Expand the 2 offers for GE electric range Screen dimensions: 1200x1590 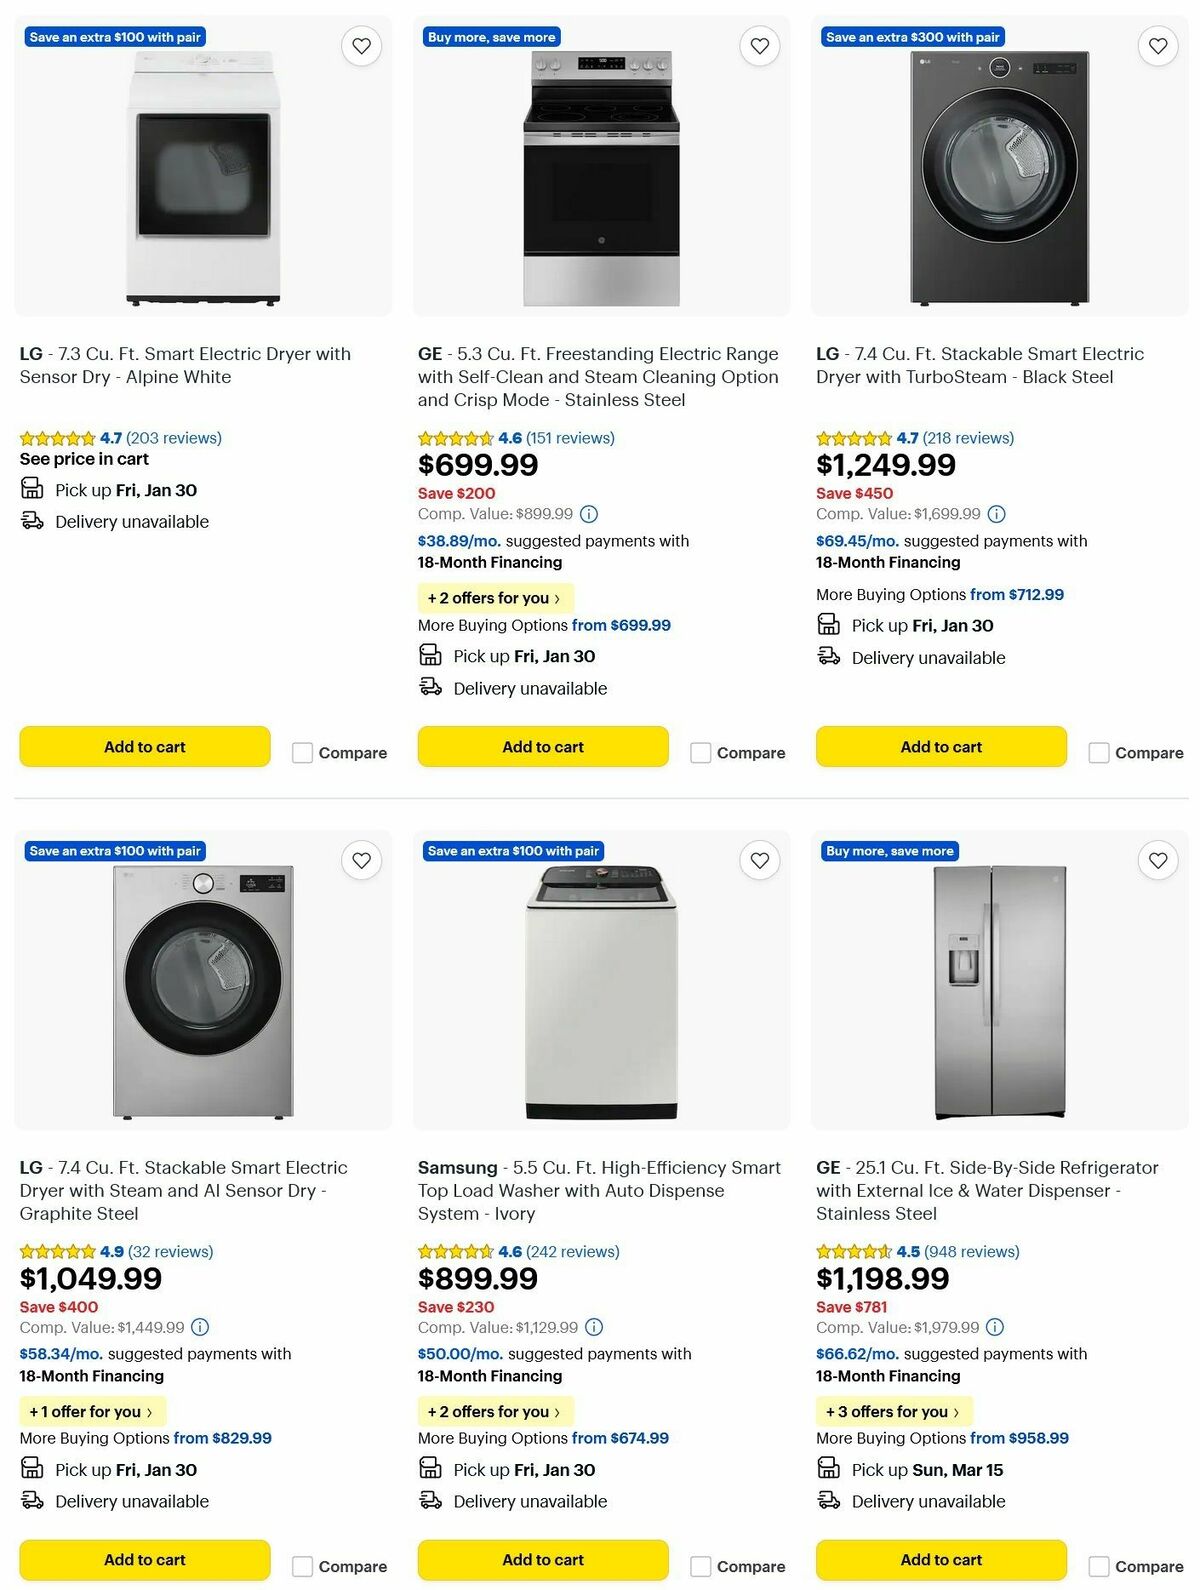point(494,597)
